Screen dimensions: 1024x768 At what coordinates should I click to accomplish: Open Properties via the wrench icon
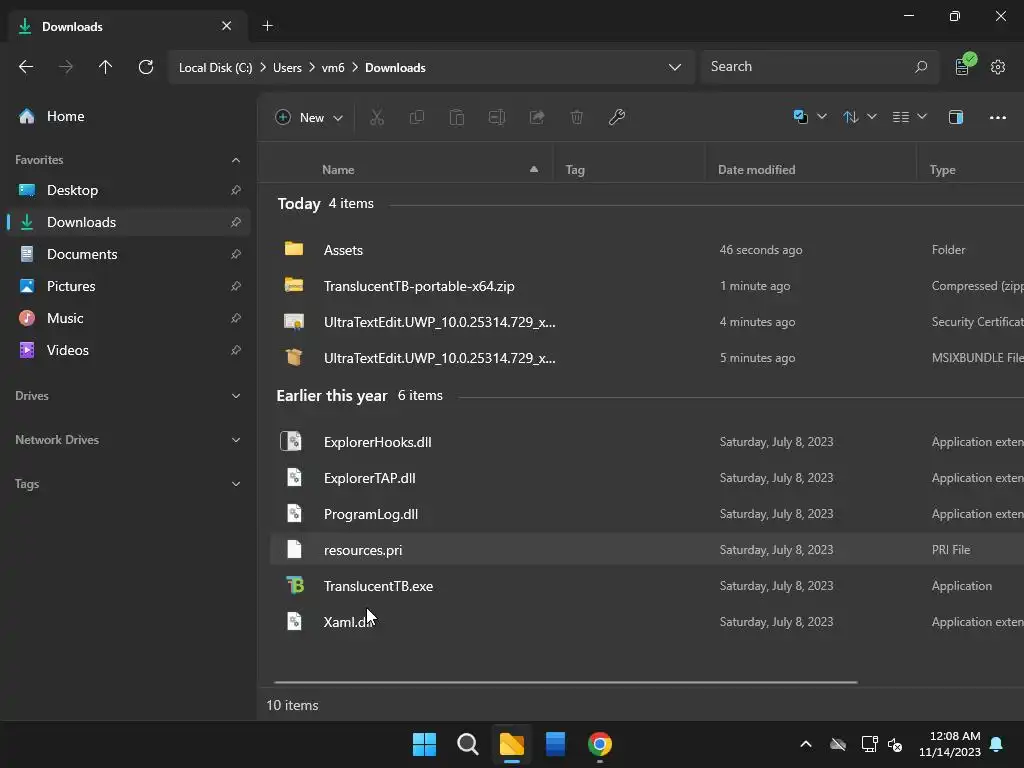click(616, 117)
